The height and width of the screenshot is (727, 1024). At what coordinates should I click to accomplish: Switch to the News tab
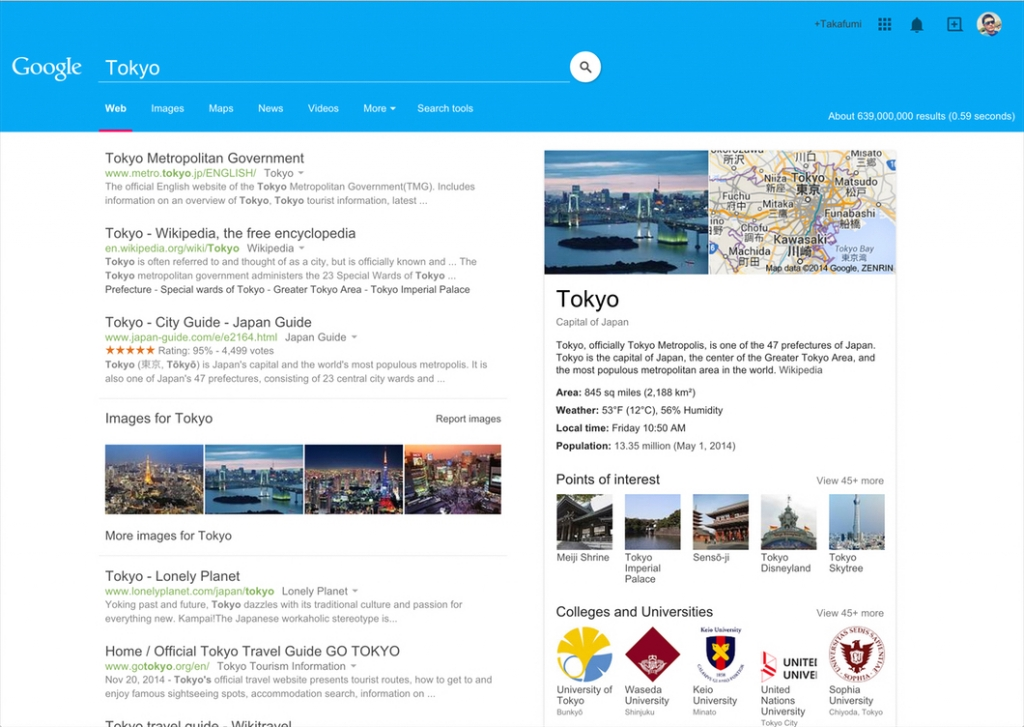pyautogui.click(x=270, y=108)
